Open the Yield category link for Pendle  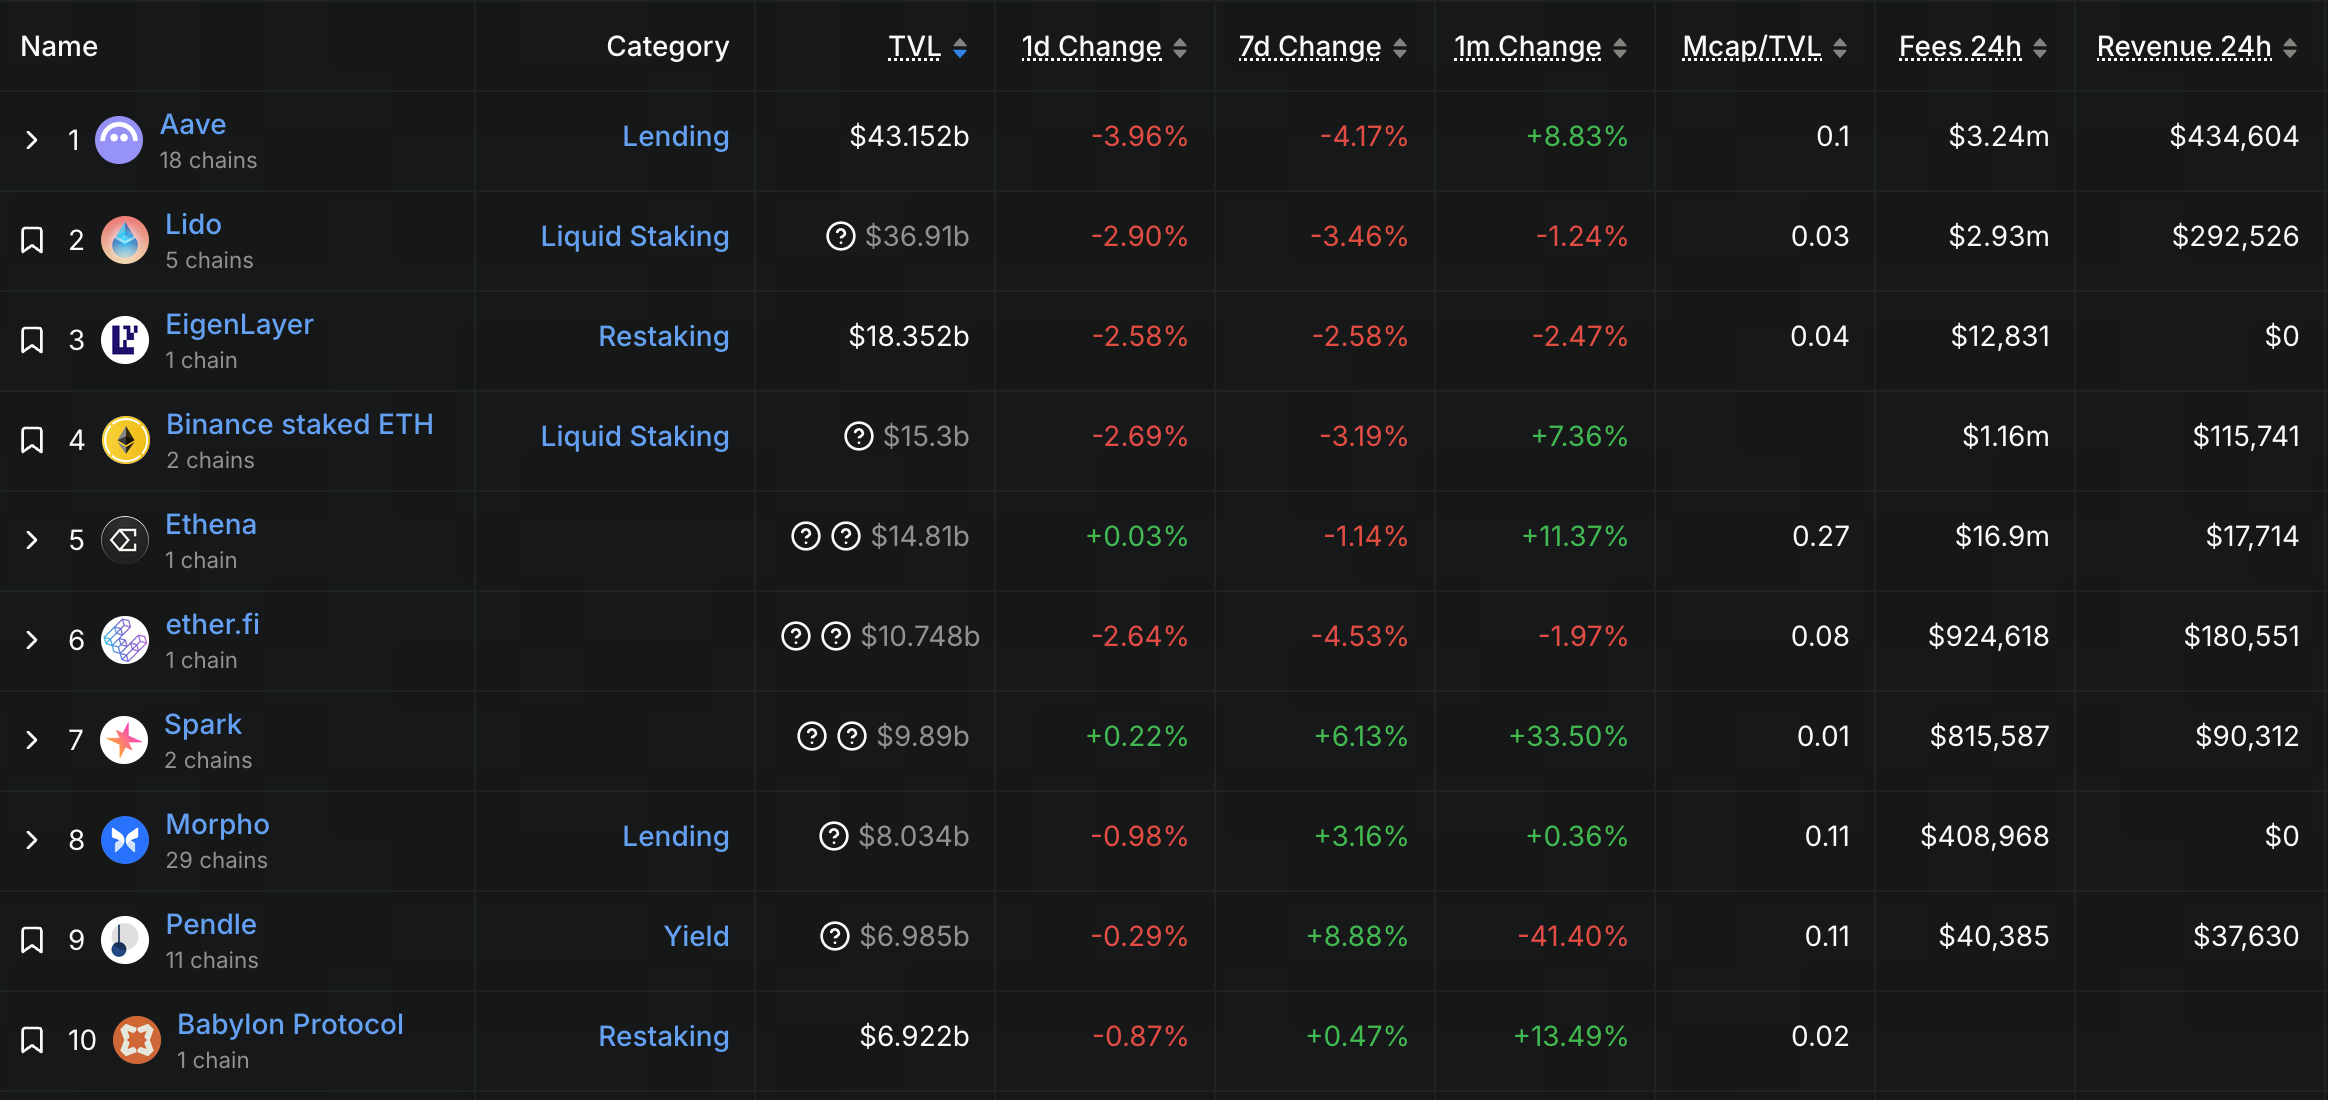click(x=696, y=936)
